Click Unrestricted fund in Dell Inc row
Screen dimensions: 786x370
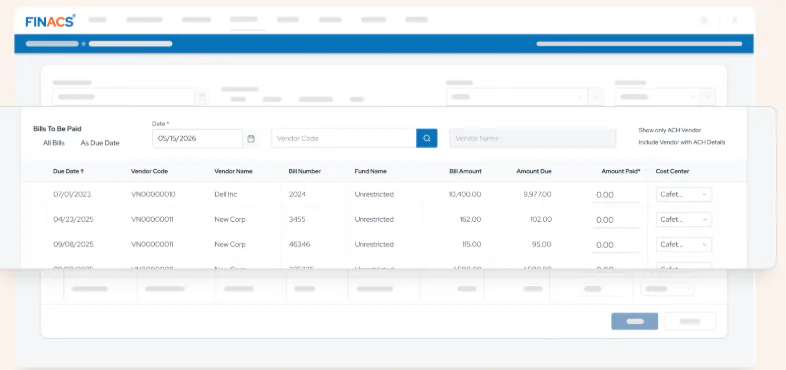pyautogui.click(x=374, y=195)
